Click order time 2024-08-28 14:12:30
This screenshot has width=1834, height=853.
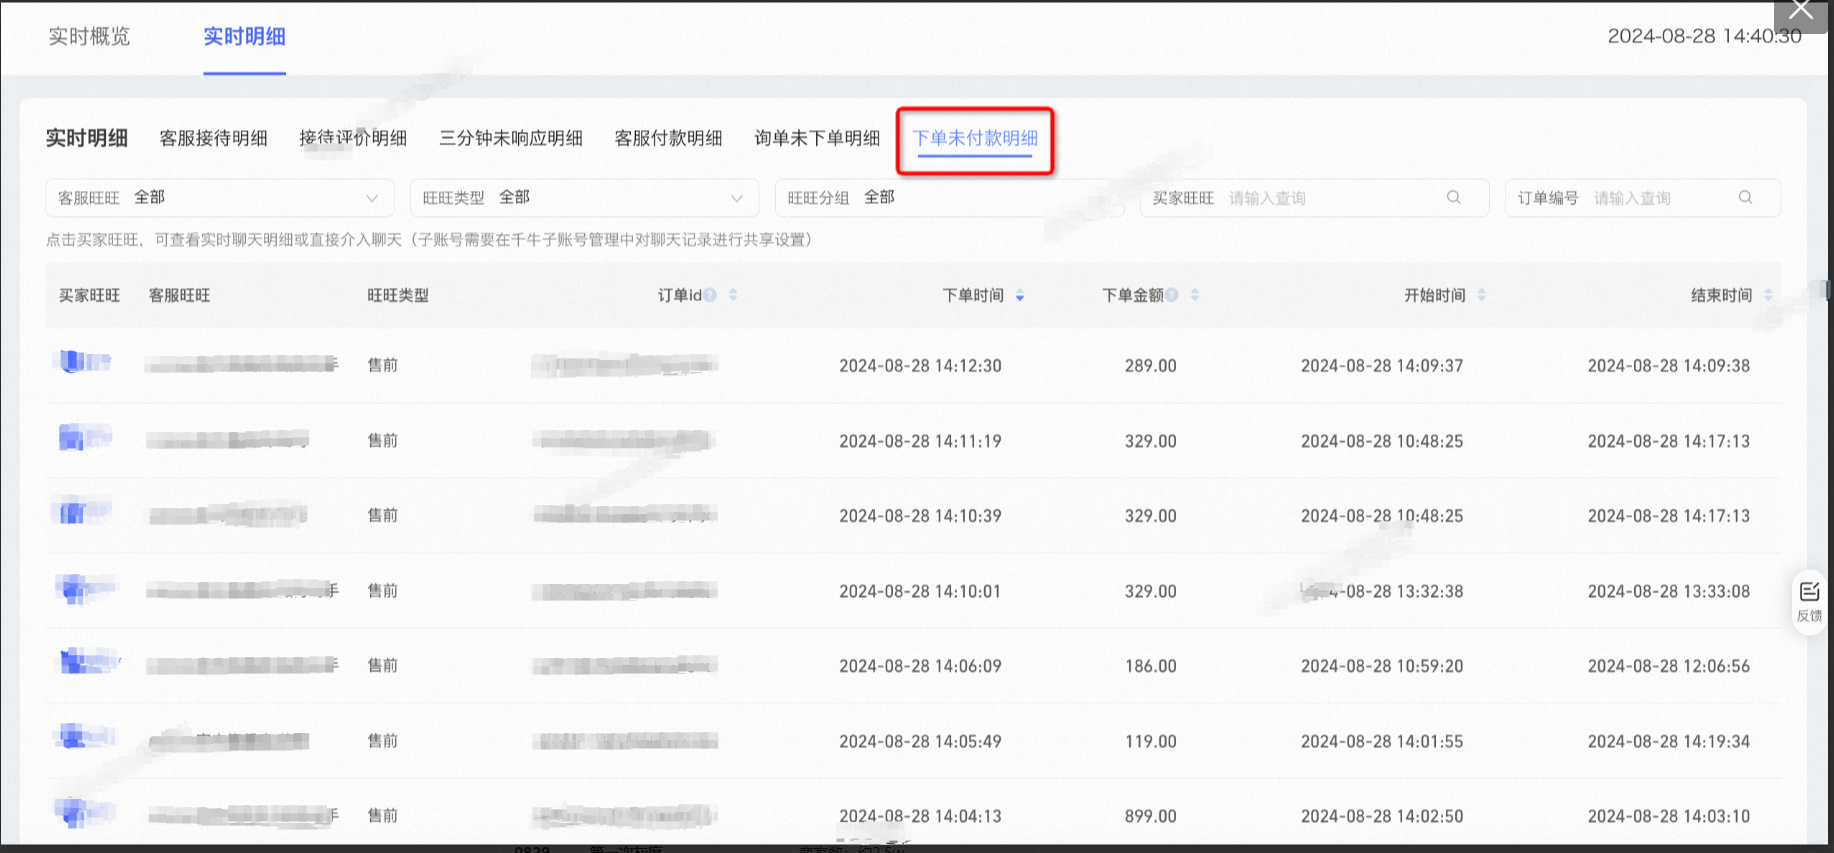pyautogui.click(x=920, y=366)
